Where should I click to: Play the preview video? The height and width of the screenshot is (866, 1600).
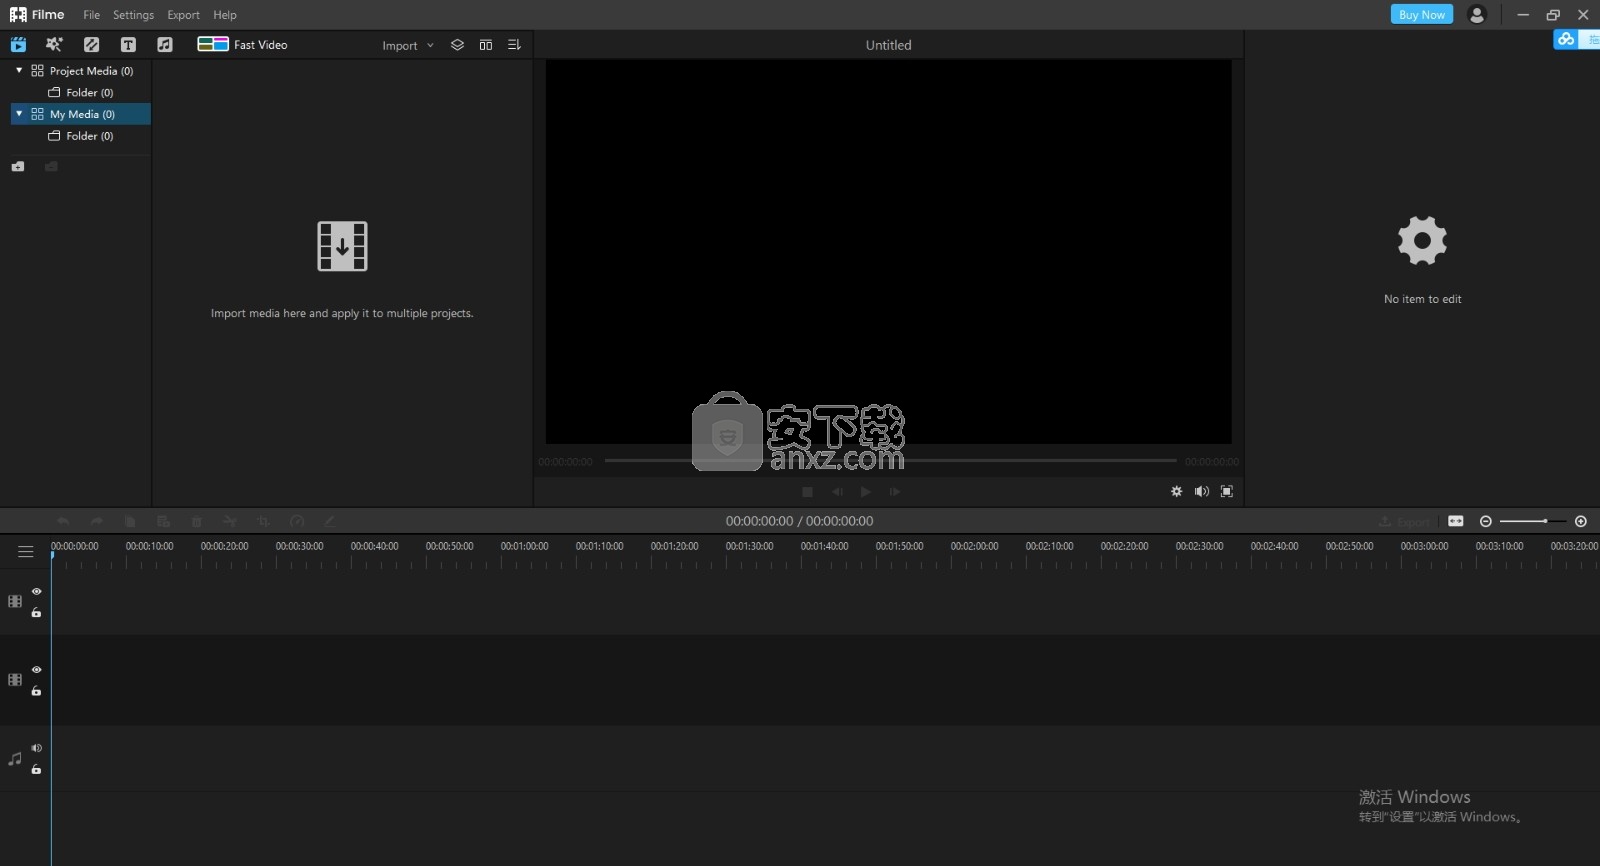click(x=866, y=492)
